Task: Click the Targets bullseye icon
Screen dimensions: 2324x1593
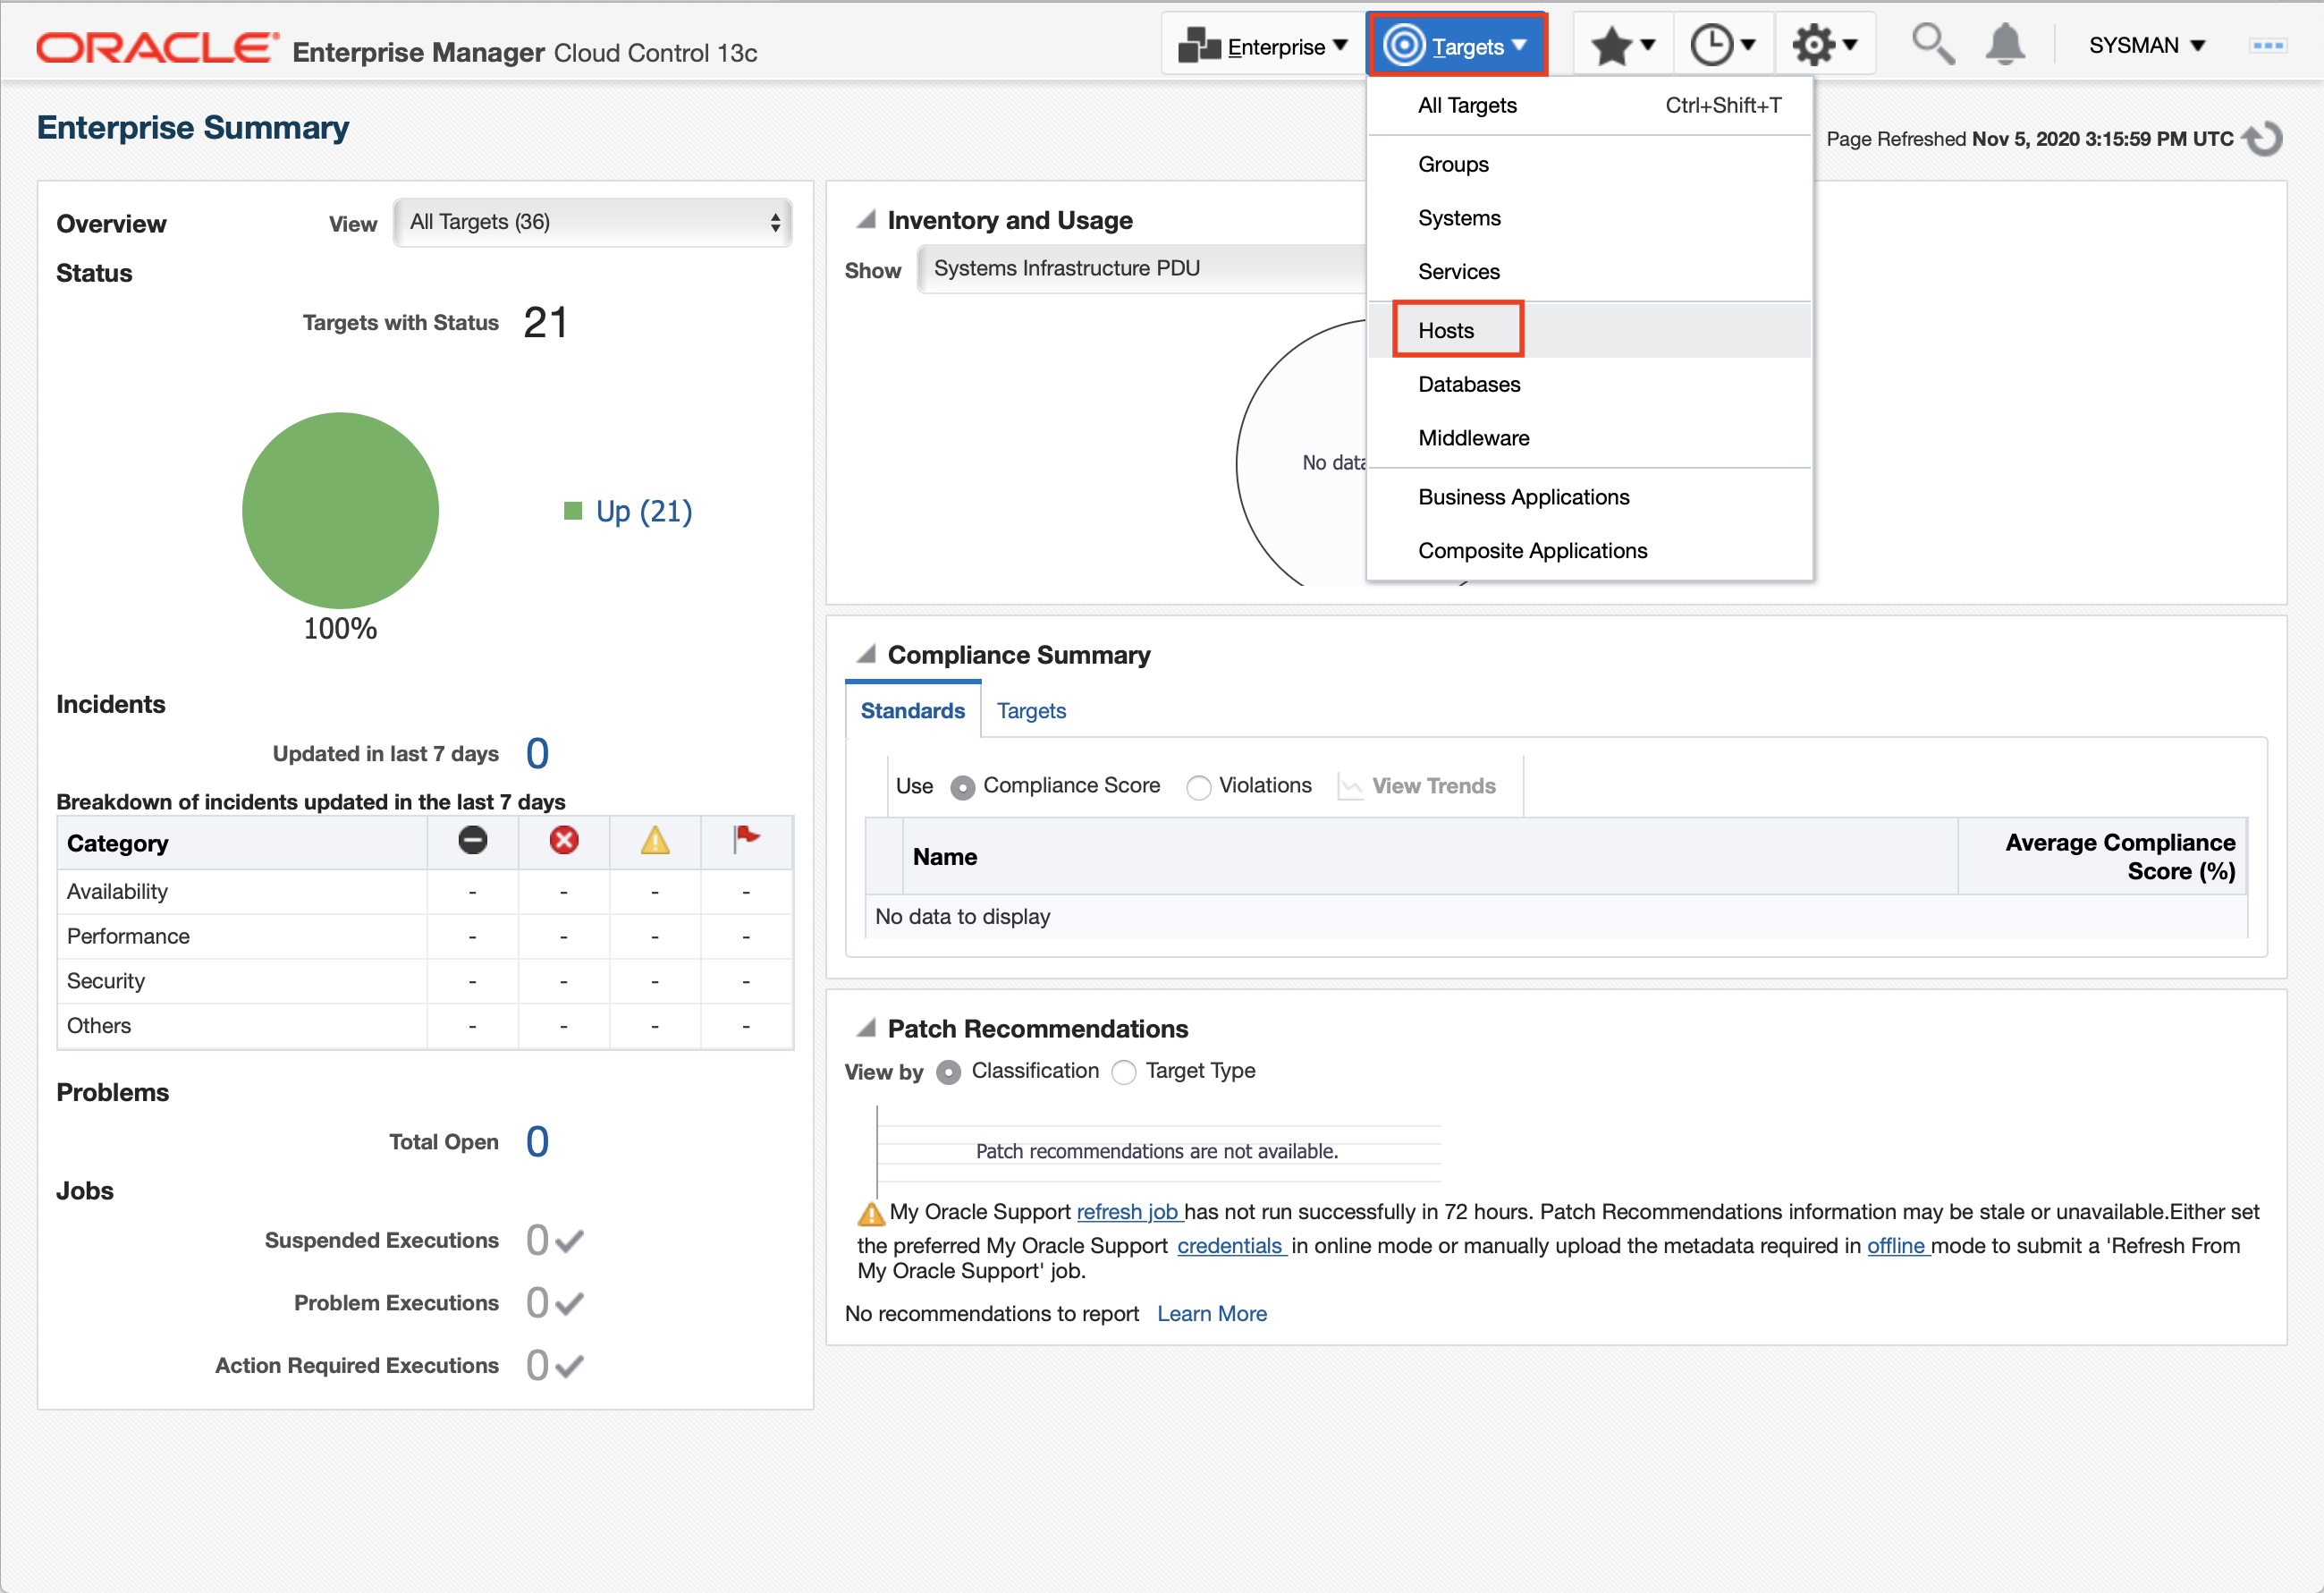Action: pyautogui.click(x=1404, y=45)
